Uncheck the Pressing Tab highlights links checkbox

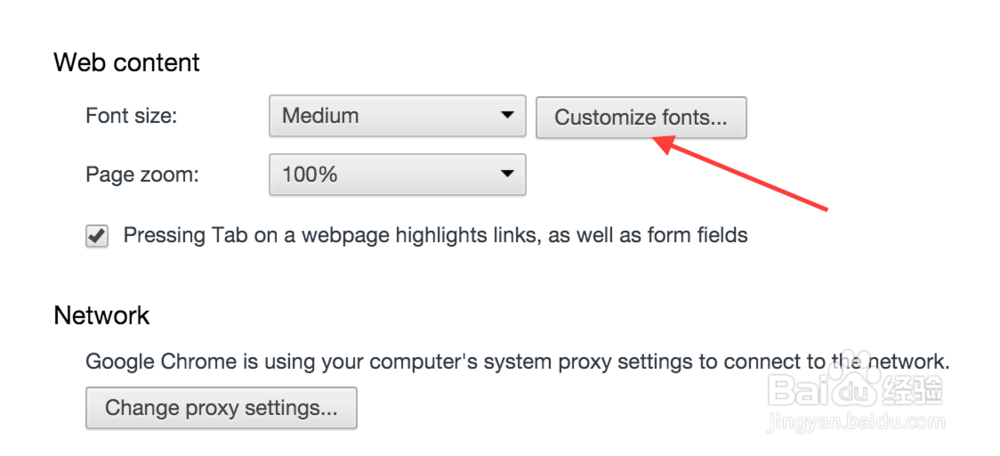coord(97,236)
